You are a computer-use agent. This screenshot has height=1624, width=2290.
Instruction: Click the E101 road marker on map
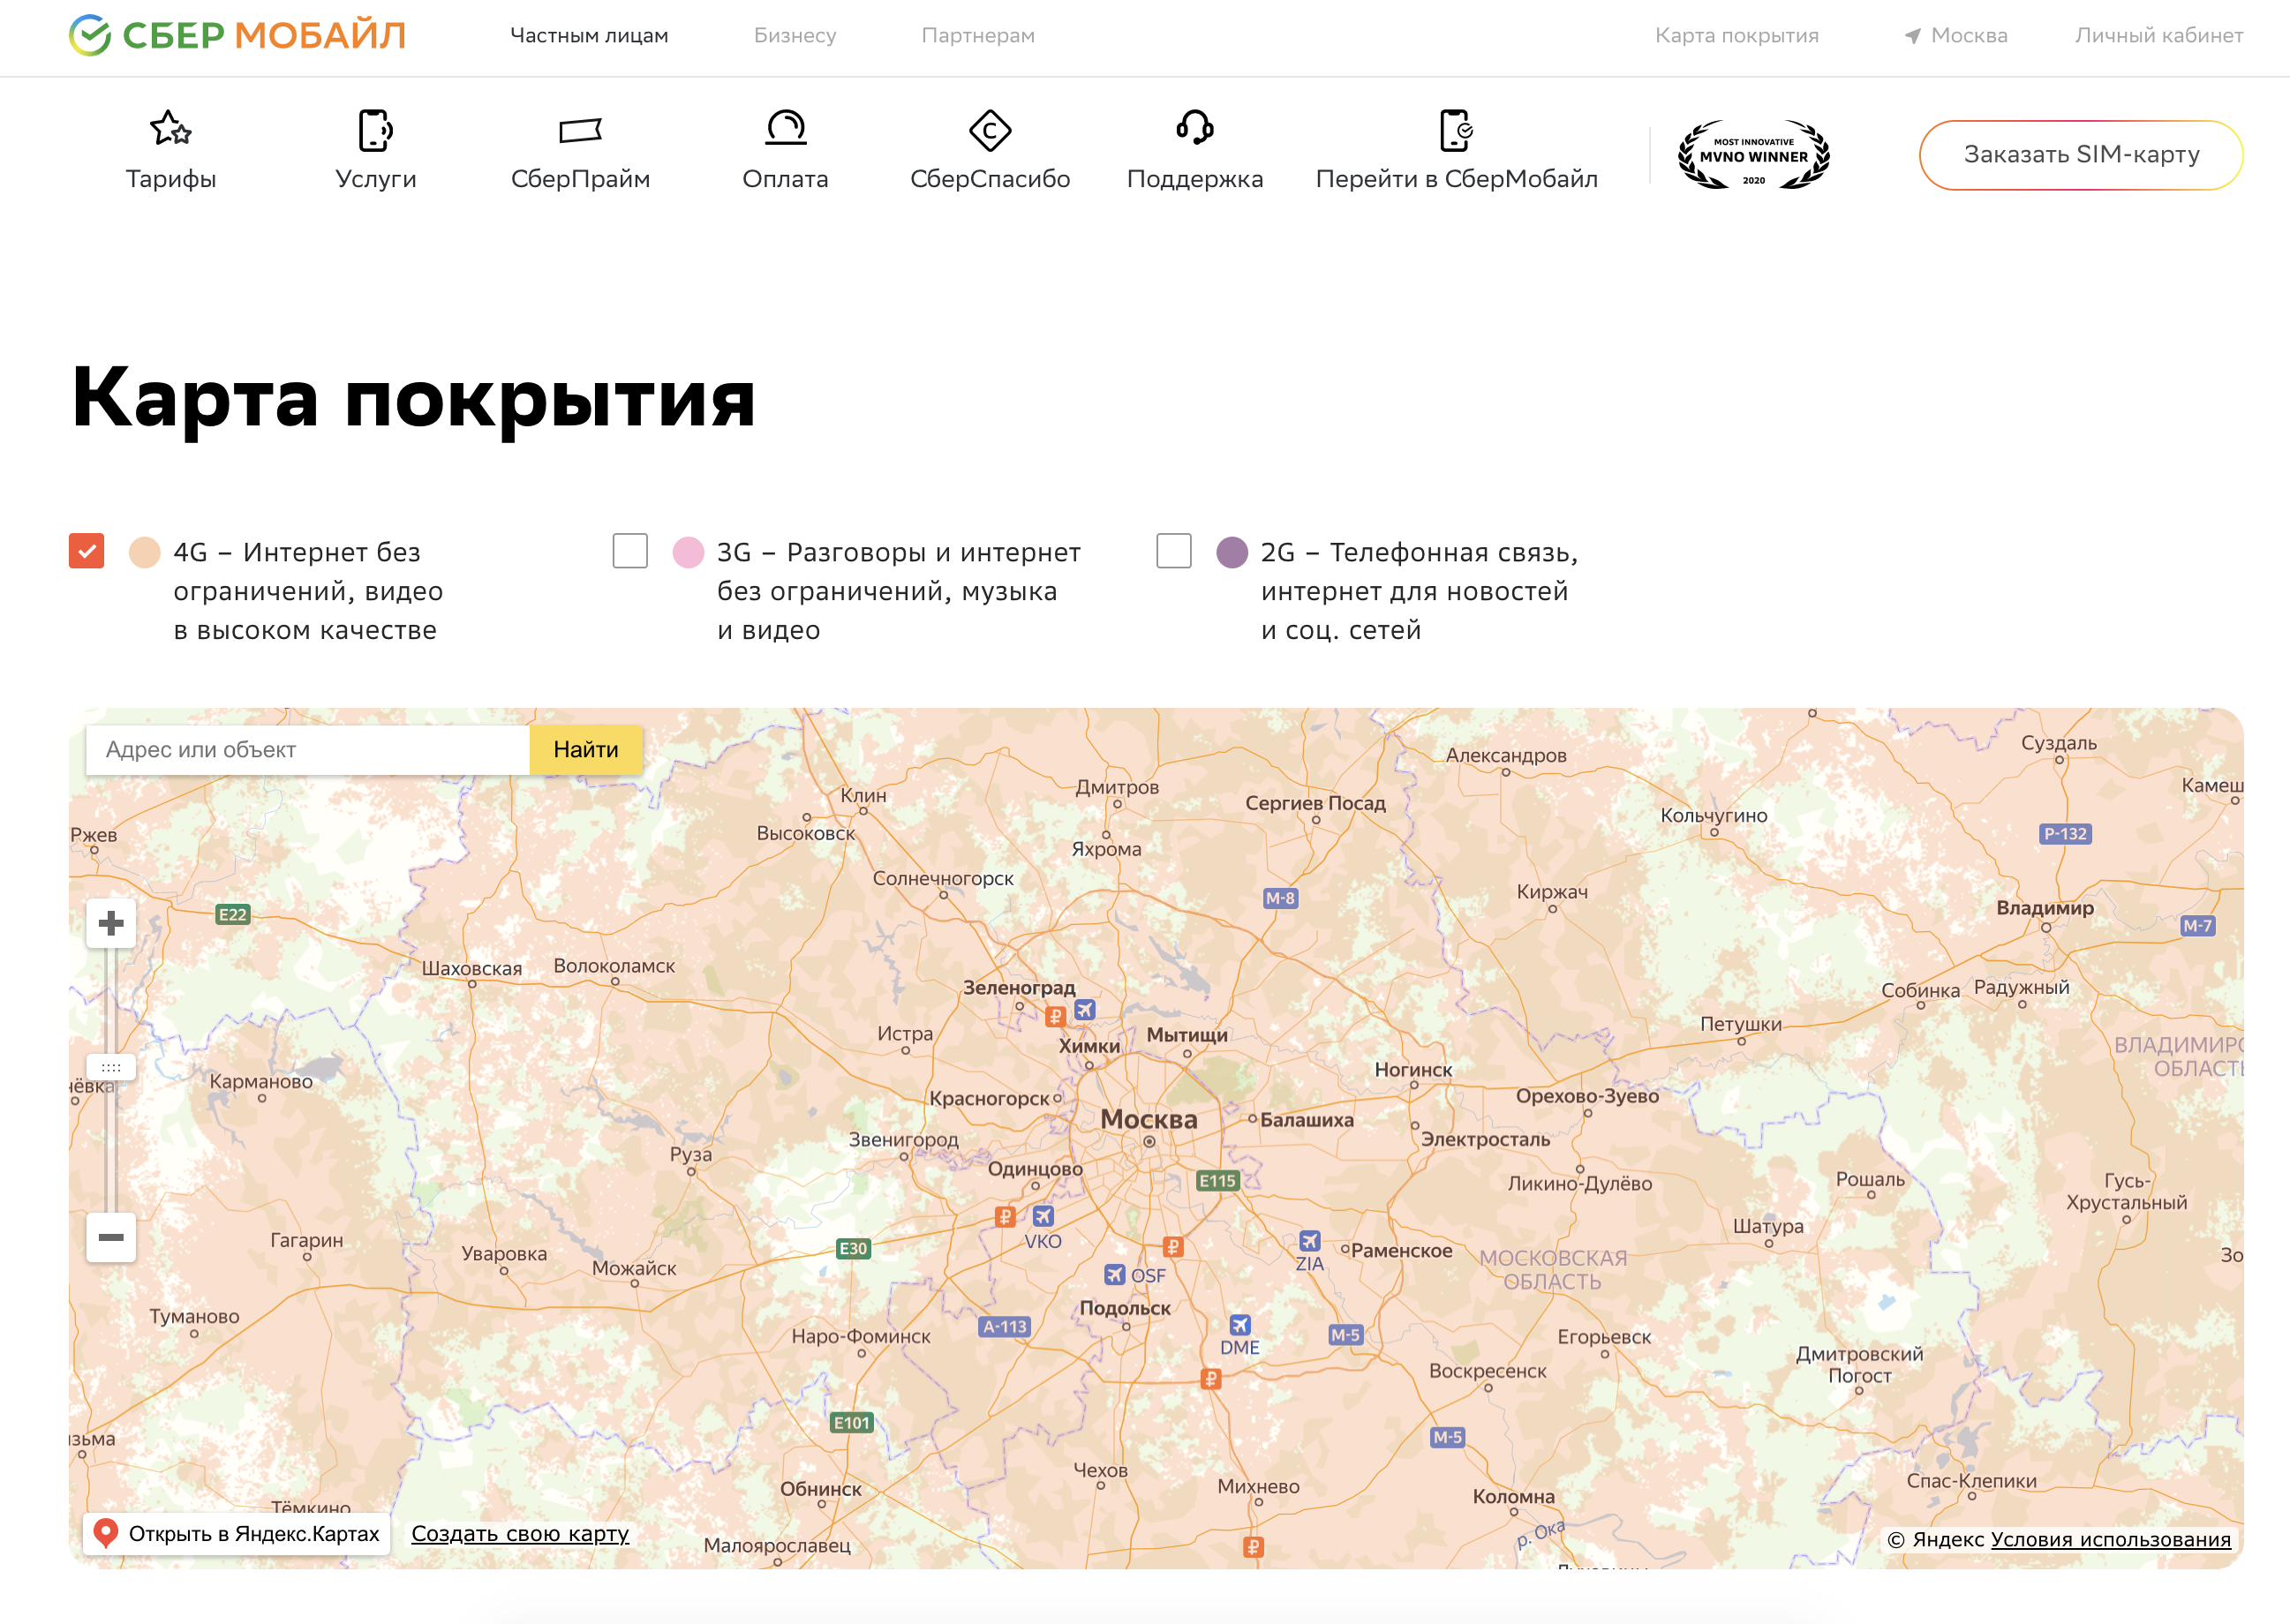click(x=852, y=1423)
